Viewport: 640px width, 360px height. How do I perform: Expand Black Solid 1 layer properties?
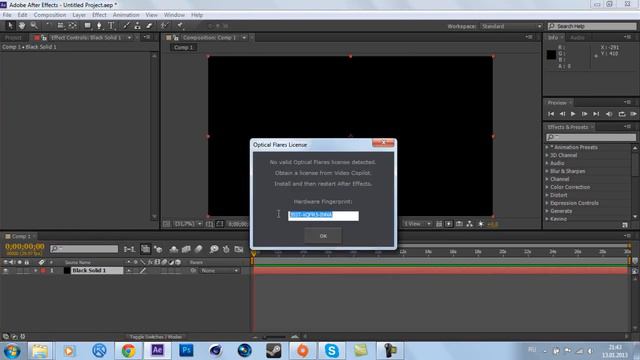click(36, 271)
